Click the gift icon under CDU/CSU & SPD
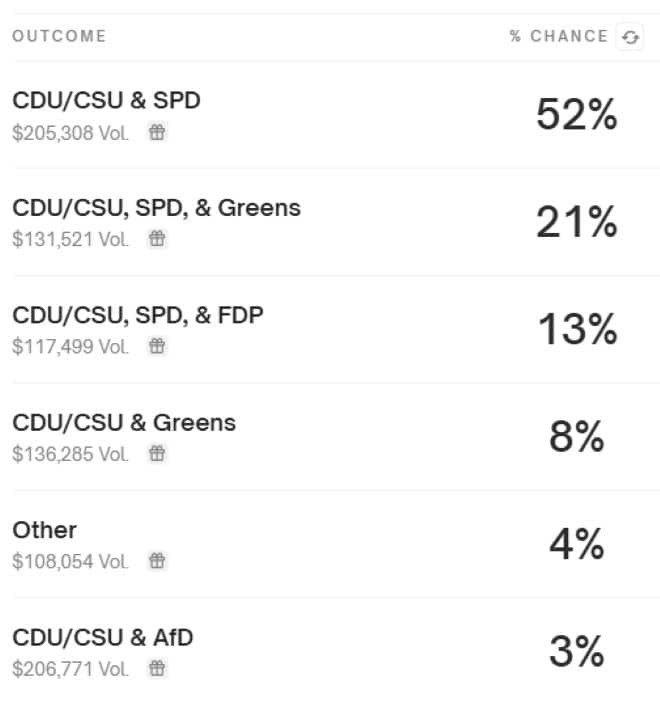Image resolution: width=660 pixels, height=701 pixels. tap(157, 132)
